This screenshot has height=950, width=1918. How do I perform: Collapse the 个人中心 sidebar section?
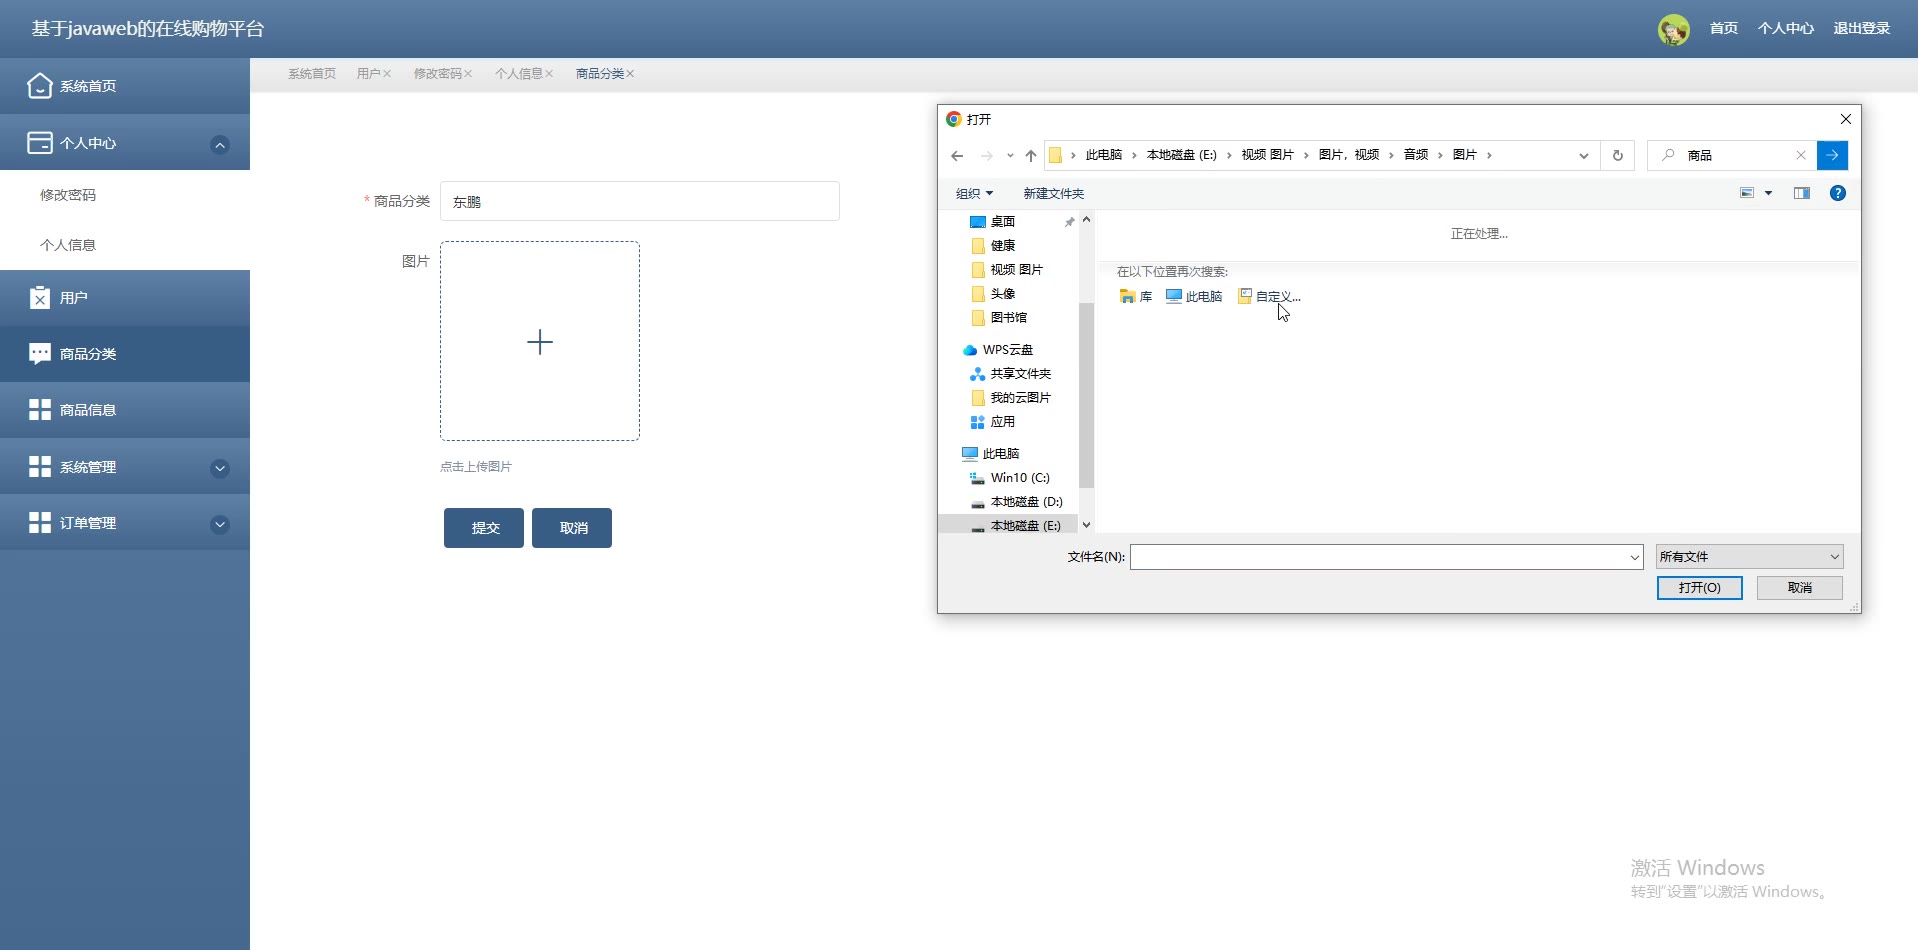[x=220, y=144]
